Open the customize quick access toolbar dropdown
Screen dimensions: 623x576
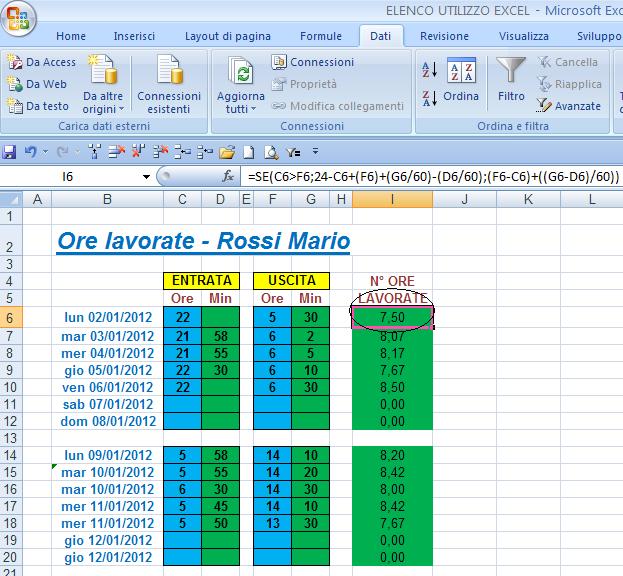click(315, 151)
